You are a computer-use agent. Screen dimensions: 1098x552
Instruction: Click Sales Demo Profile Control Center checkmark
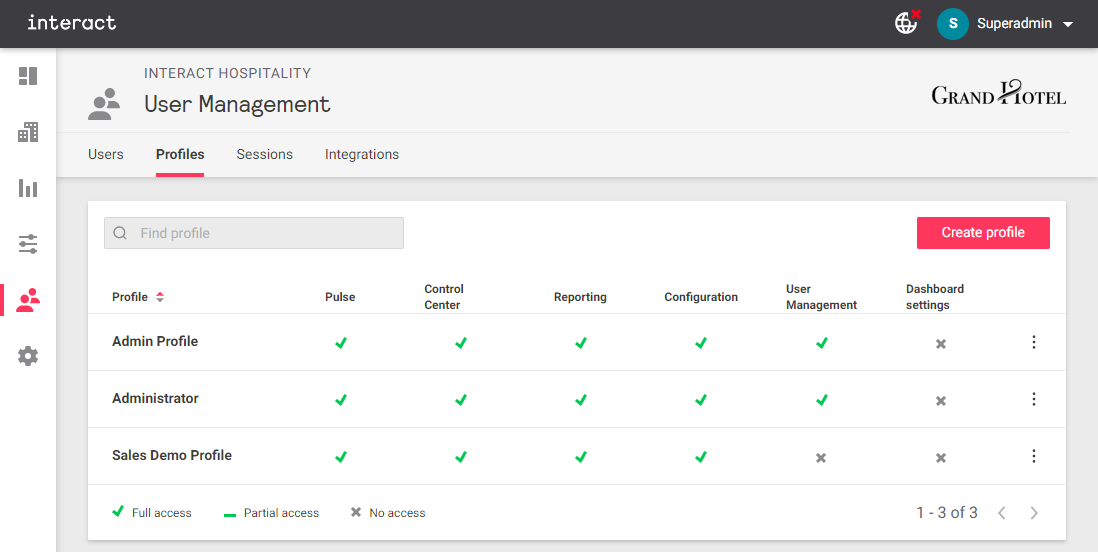460,457
